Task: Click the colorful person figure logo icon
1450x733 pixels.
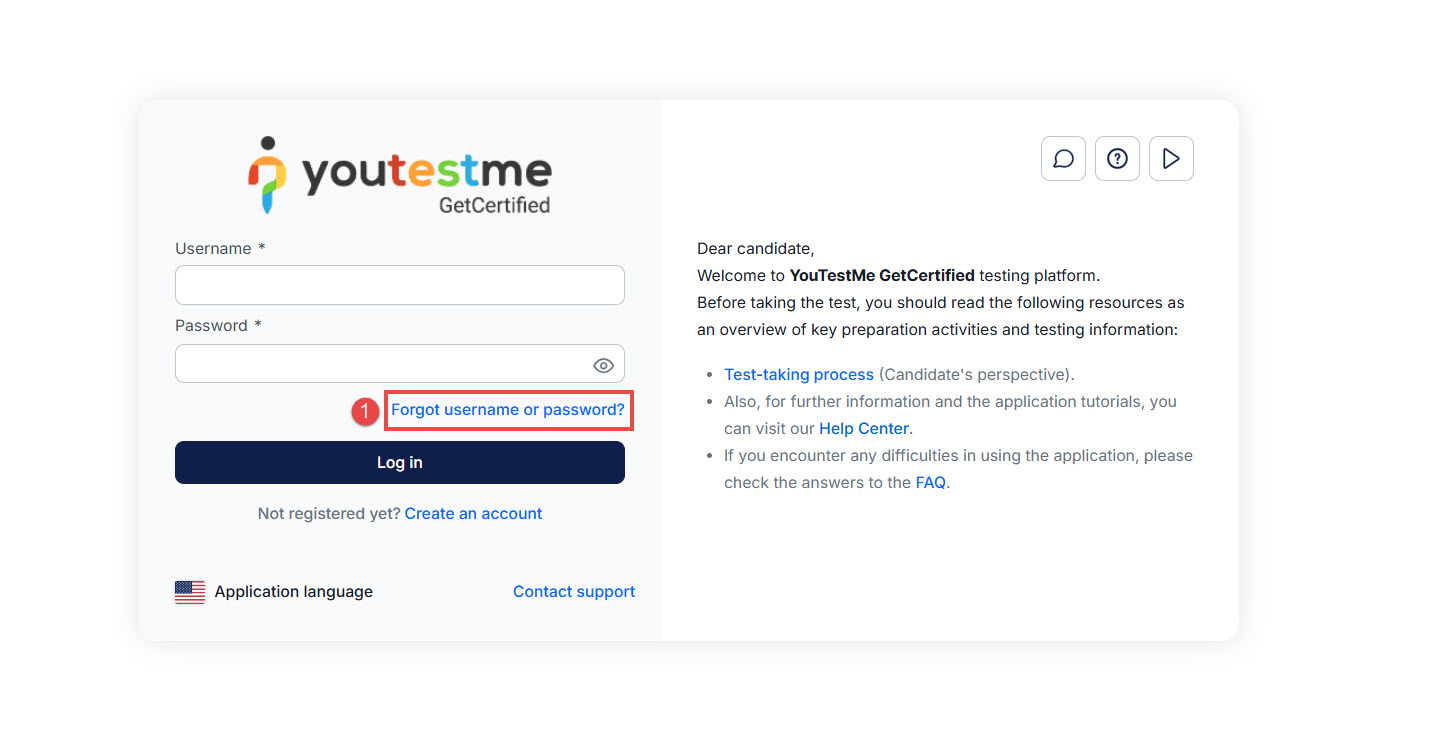Action: [267, 175]
